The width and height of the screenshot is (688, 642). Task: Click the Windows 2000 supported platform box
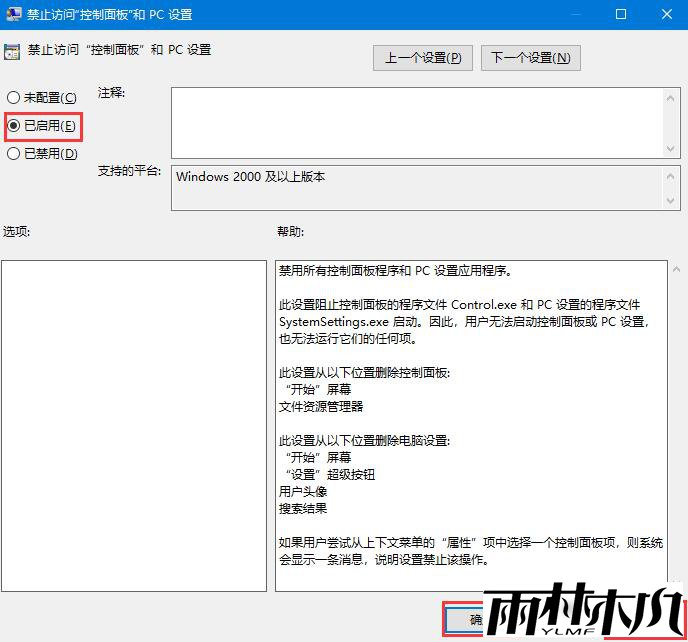pos(417,188)
